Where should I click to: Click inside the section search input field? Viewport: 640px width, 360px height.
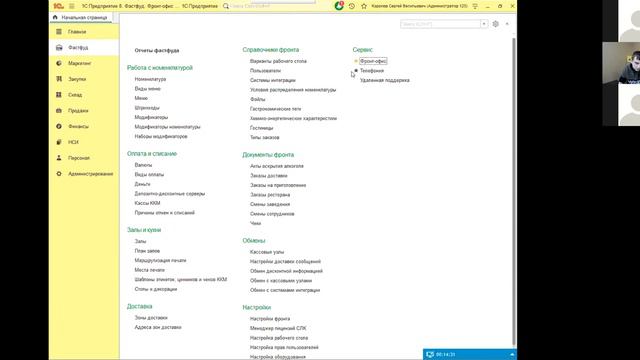click(x=440, y=24)
